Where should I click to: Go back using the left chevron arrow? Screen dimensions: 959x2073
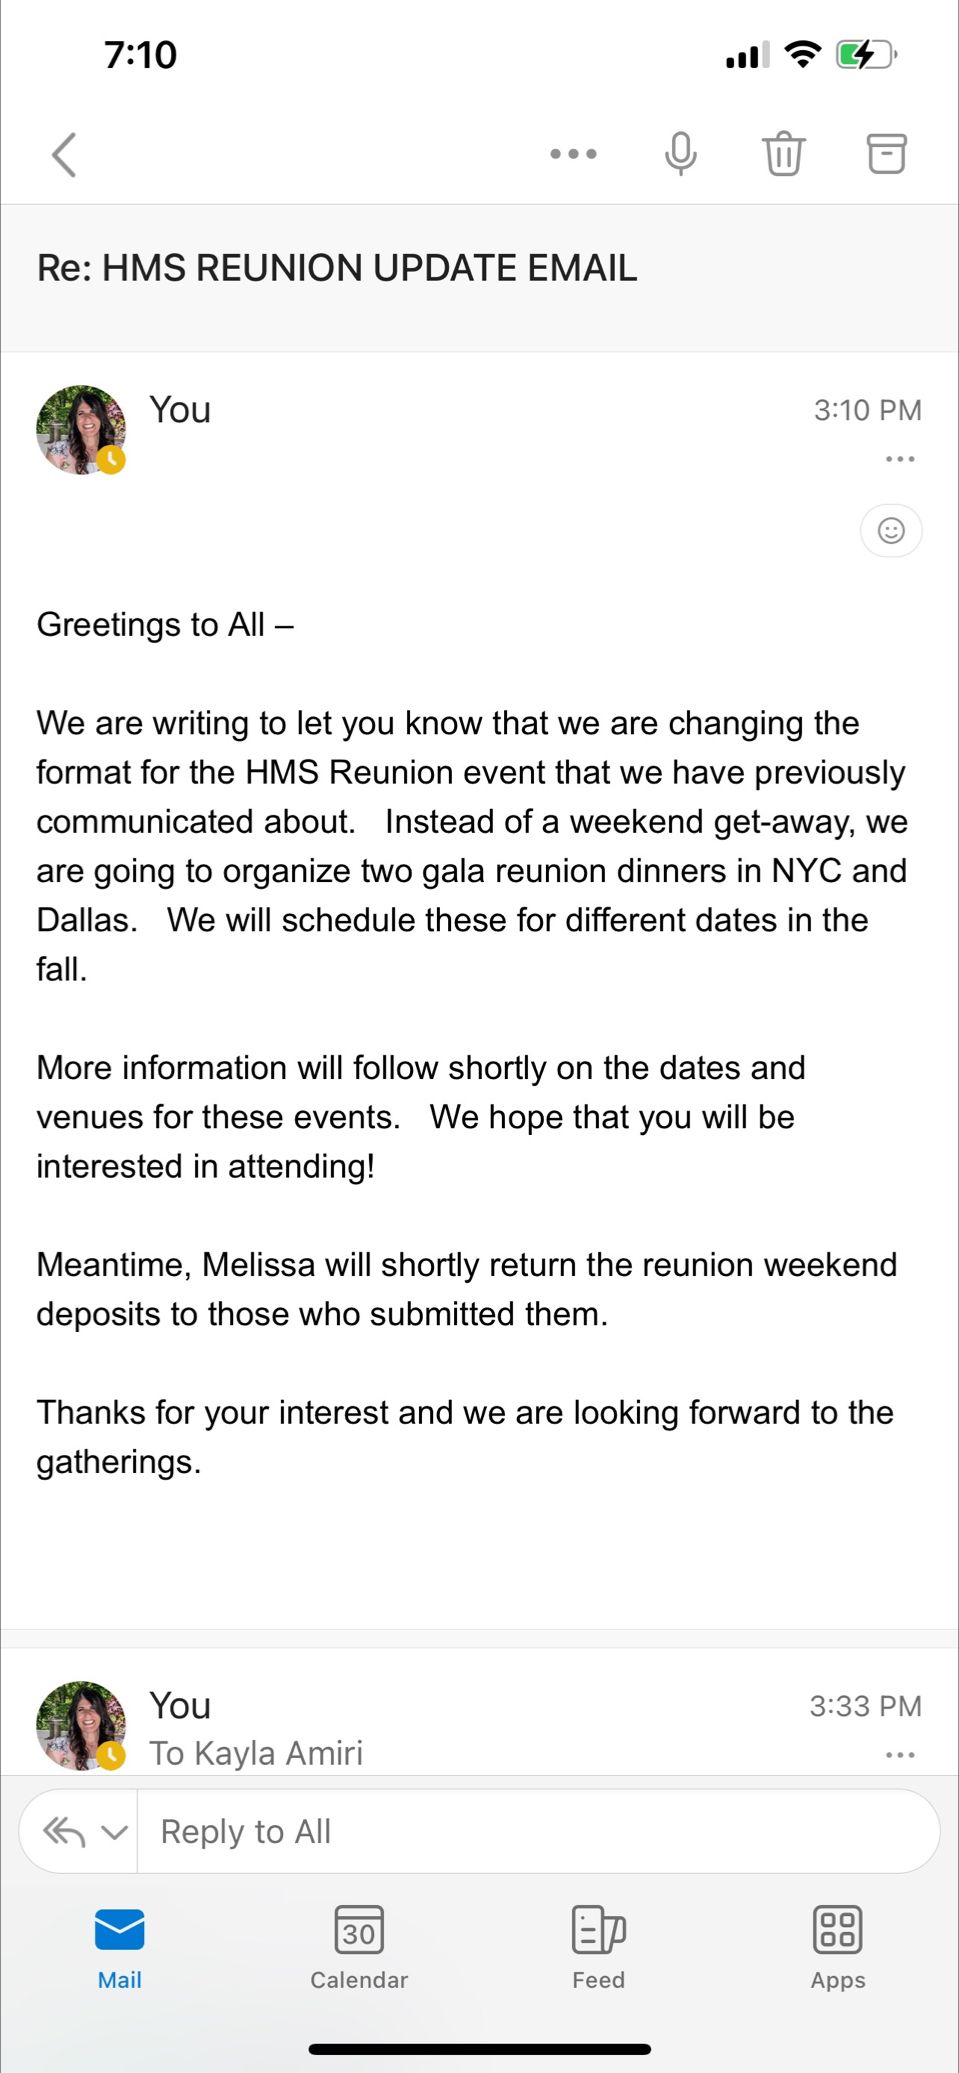tap(64, 155)
